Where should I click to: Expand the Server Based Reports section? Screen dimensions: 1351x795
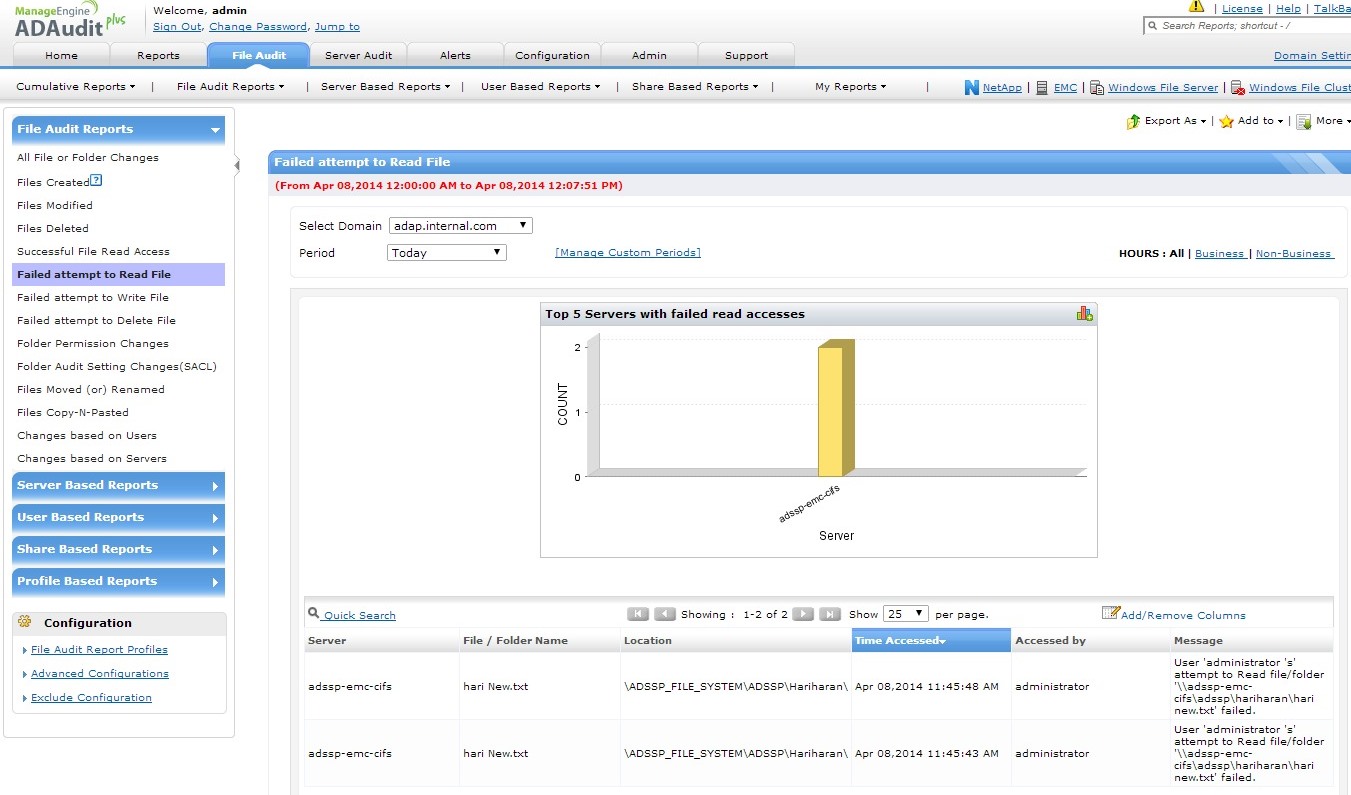click(x=118, y=486)
